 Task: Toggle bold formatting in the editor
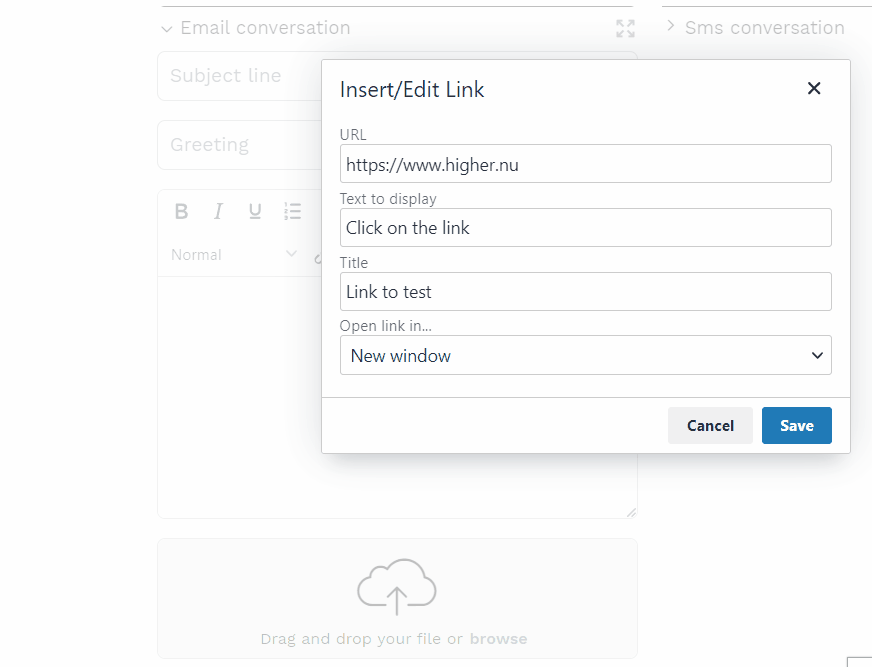tap(181, 211)
